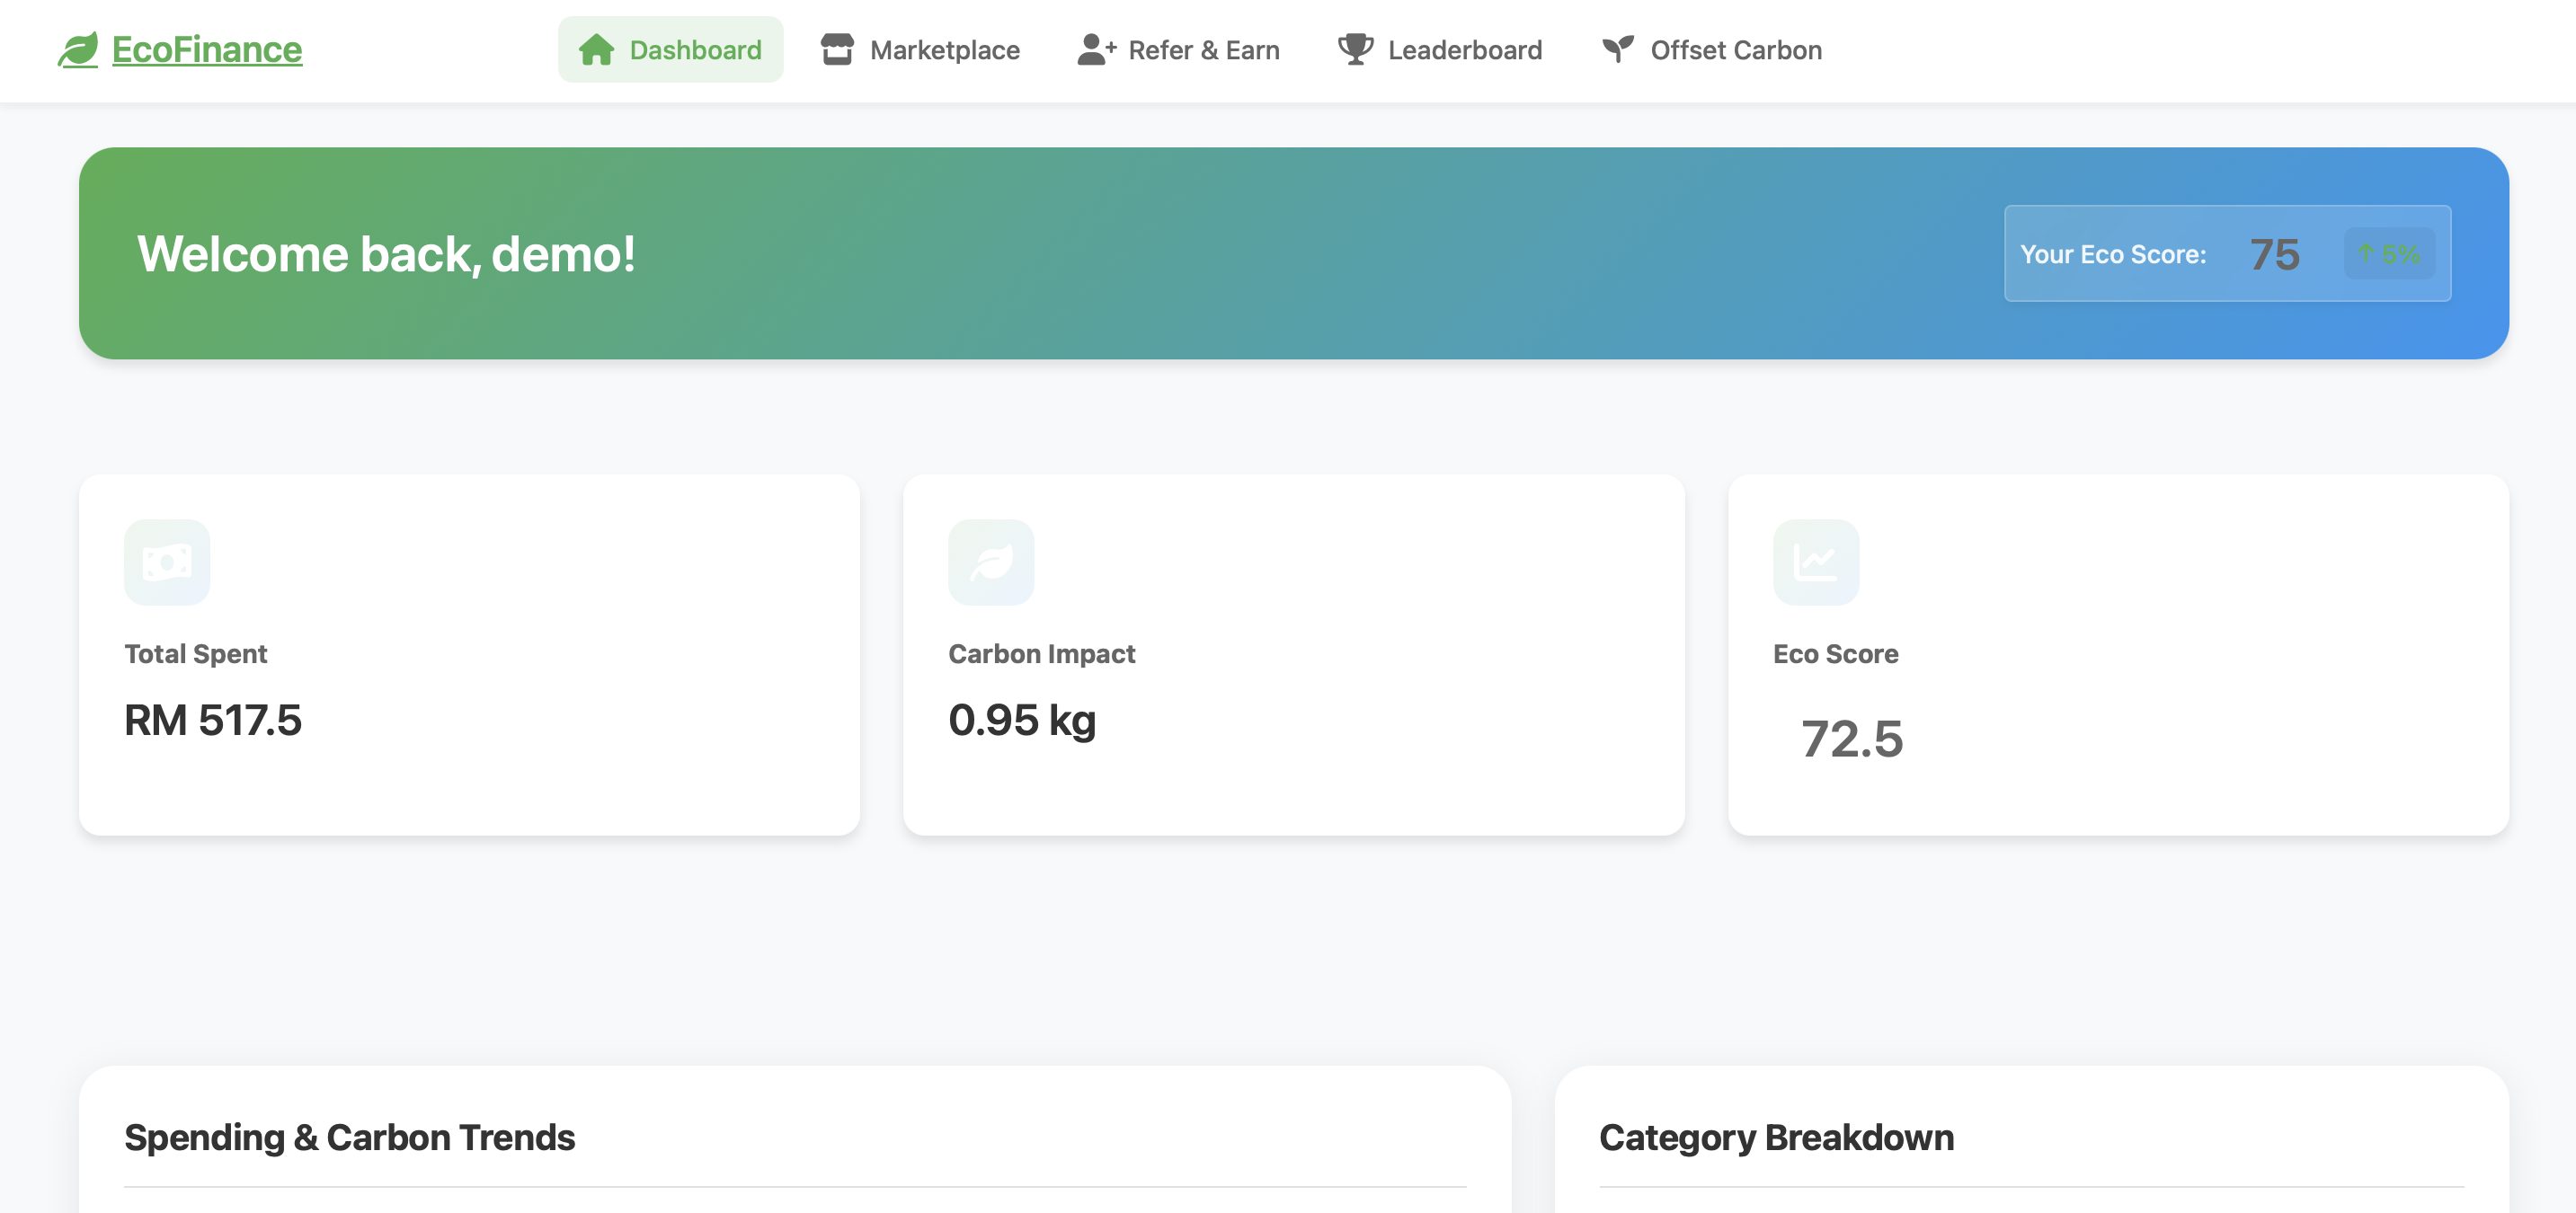Open the Leaderboard page
This screenshot has height=1213, width=2576.
[x=1440, y=49]
